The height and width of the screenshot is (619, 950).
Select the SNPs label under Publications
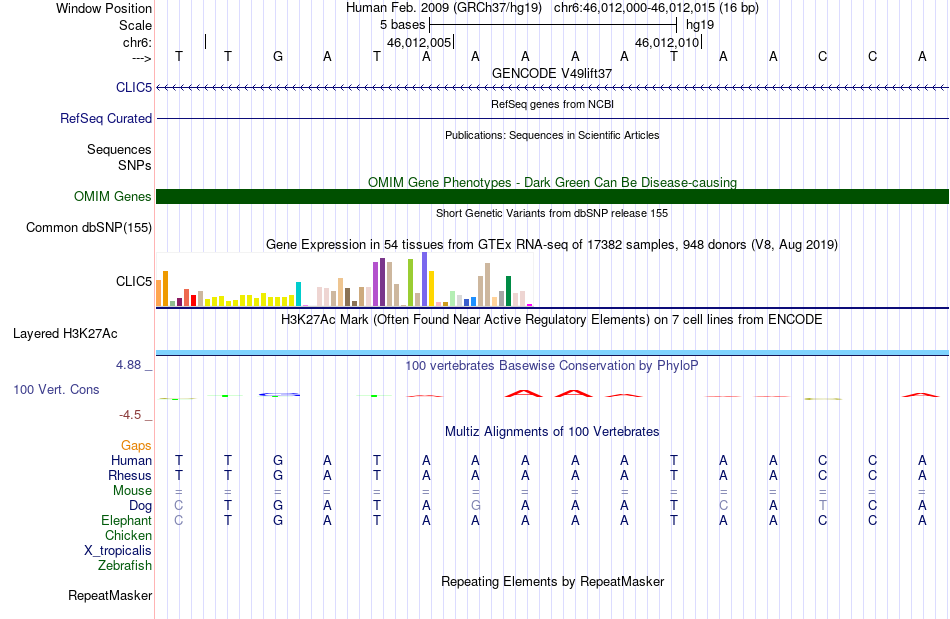(135, 165)
